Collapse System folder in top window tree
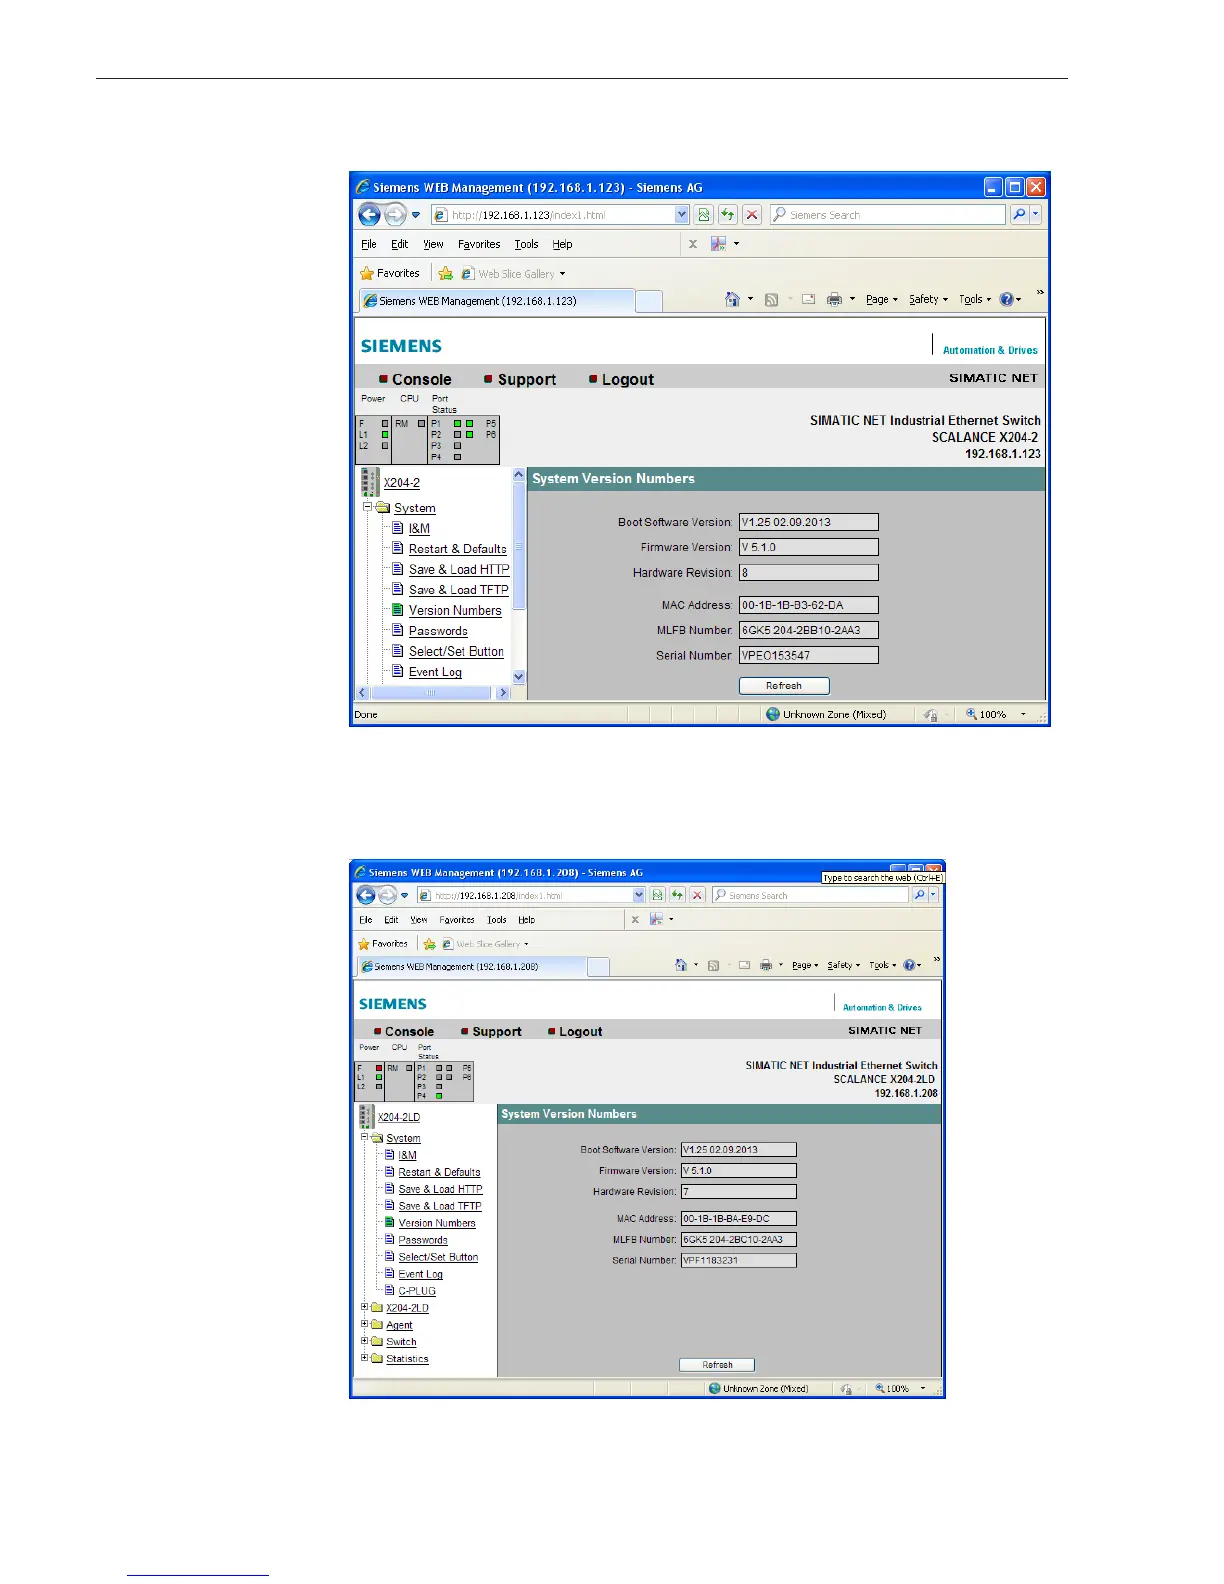The width and height of the screenshot is (1224, 1584). [367, 507]
